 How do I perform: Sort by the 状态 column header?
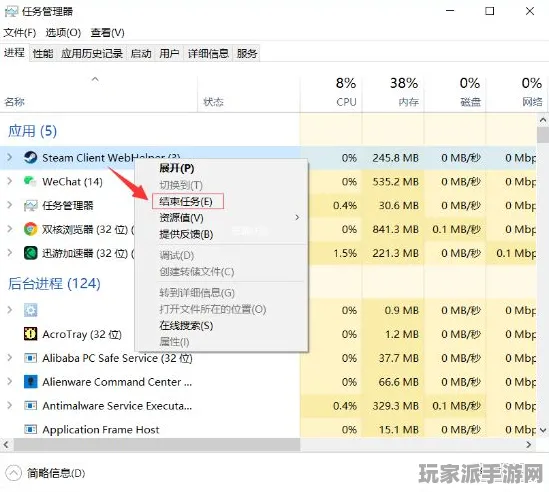coord(213,102)
